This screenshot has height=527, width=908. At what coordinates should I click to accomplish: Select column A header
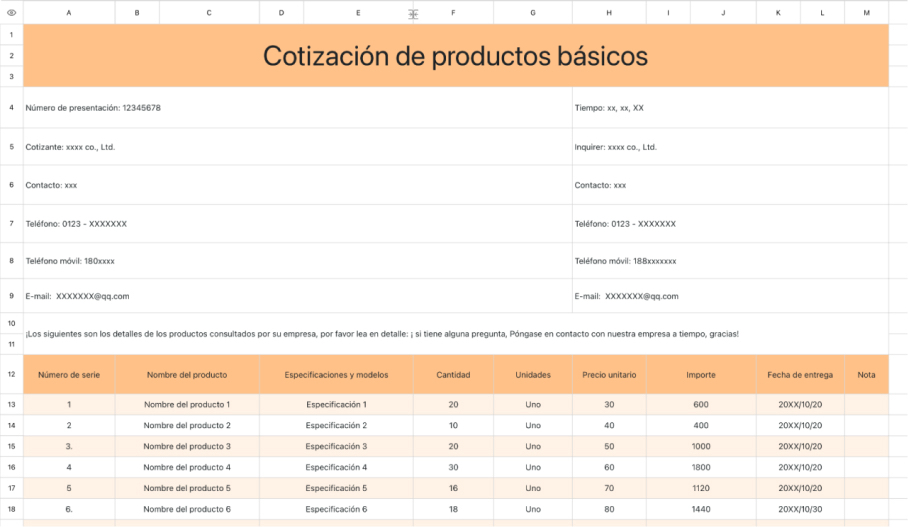tap(69, 12)
